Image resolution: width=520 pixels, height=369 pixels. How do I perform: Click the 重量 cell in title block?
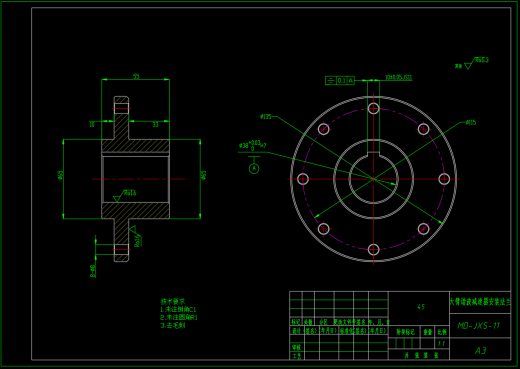pos(428,332)
